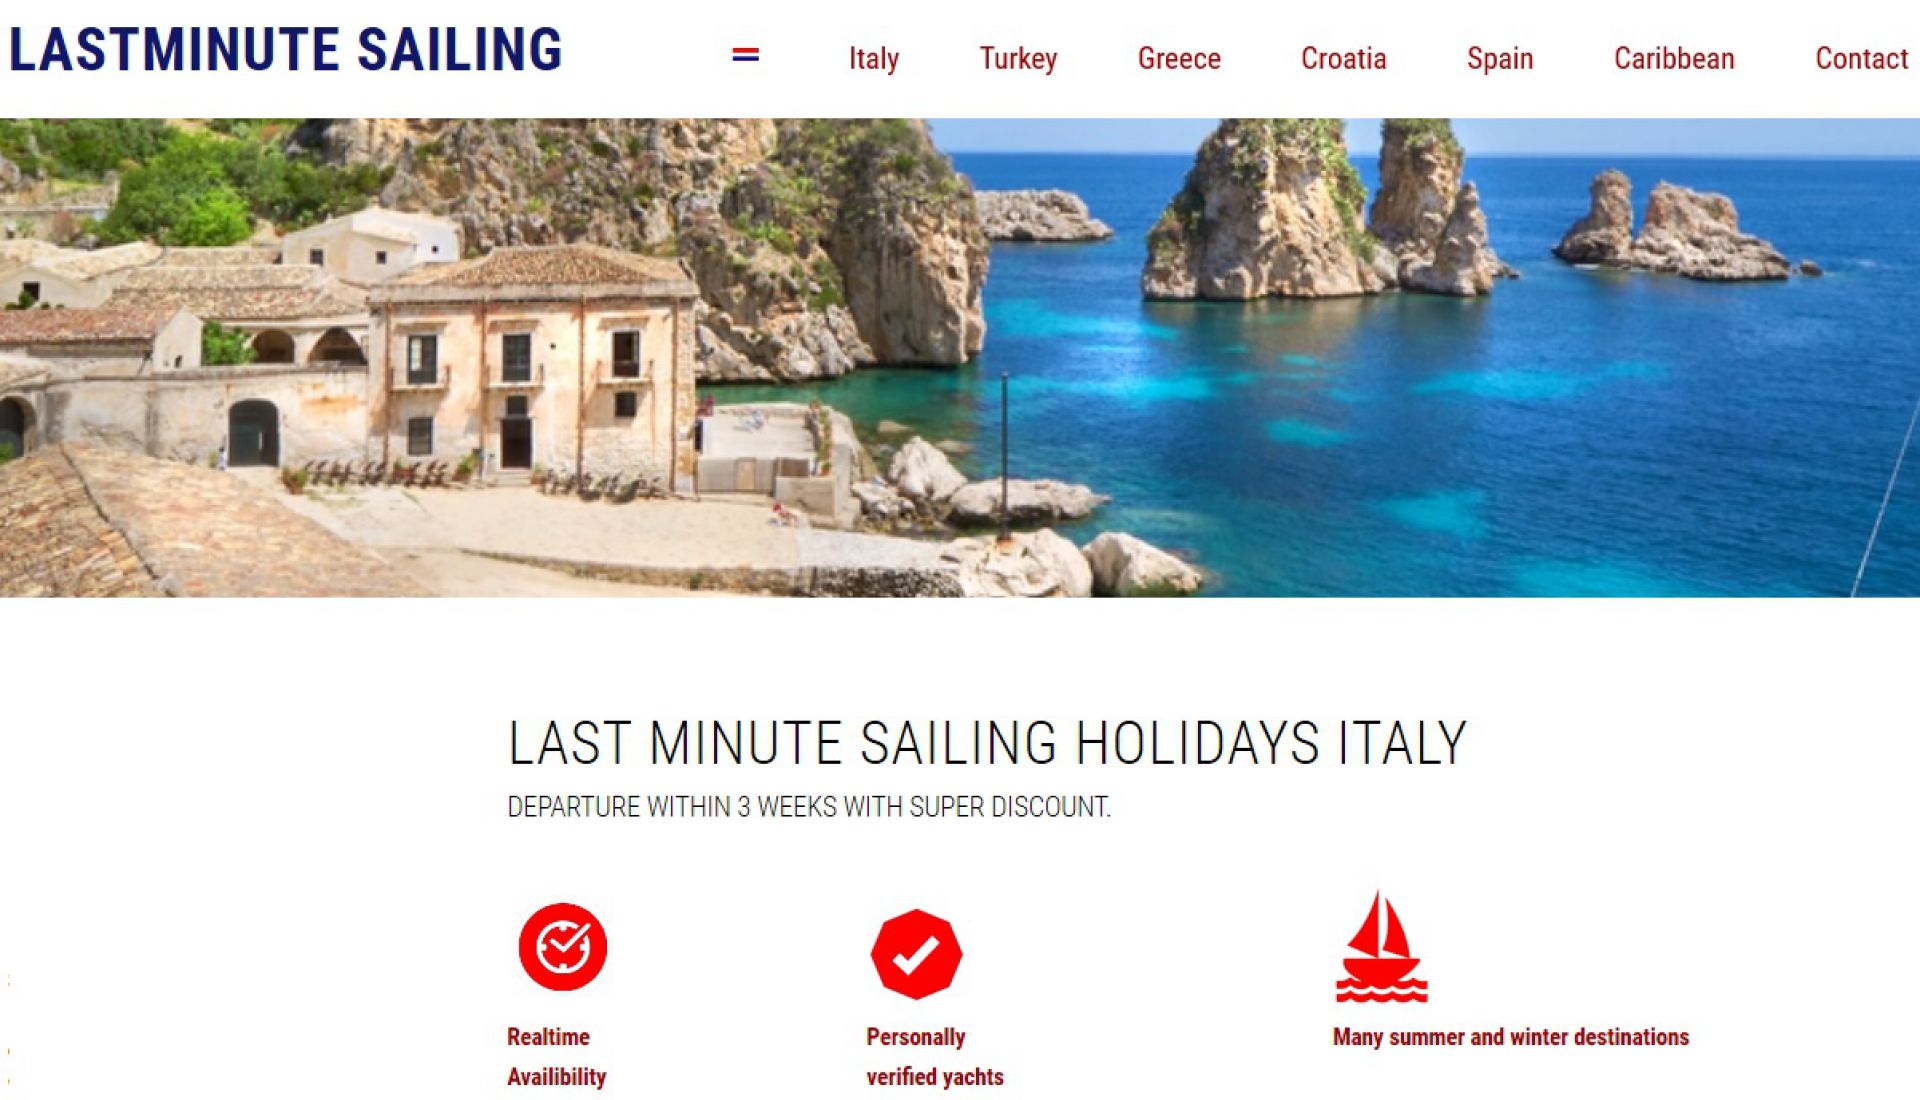The width and height of the screenshot is (1920, 1100).
Task: Click the Italian coast hero banner image
Action: (960, 358)
